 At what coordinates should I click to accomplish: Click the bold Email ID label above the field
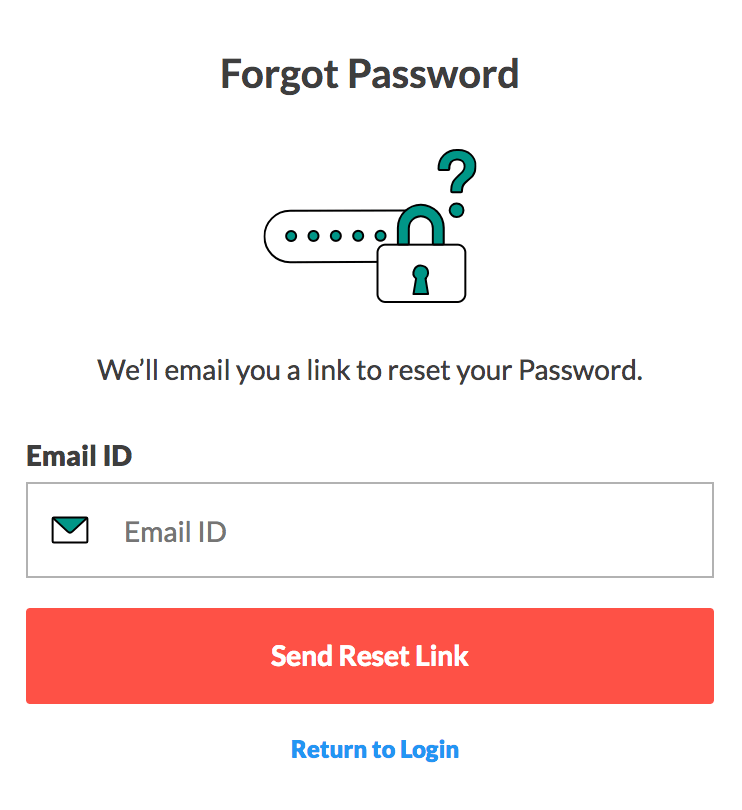pos(79,456)
